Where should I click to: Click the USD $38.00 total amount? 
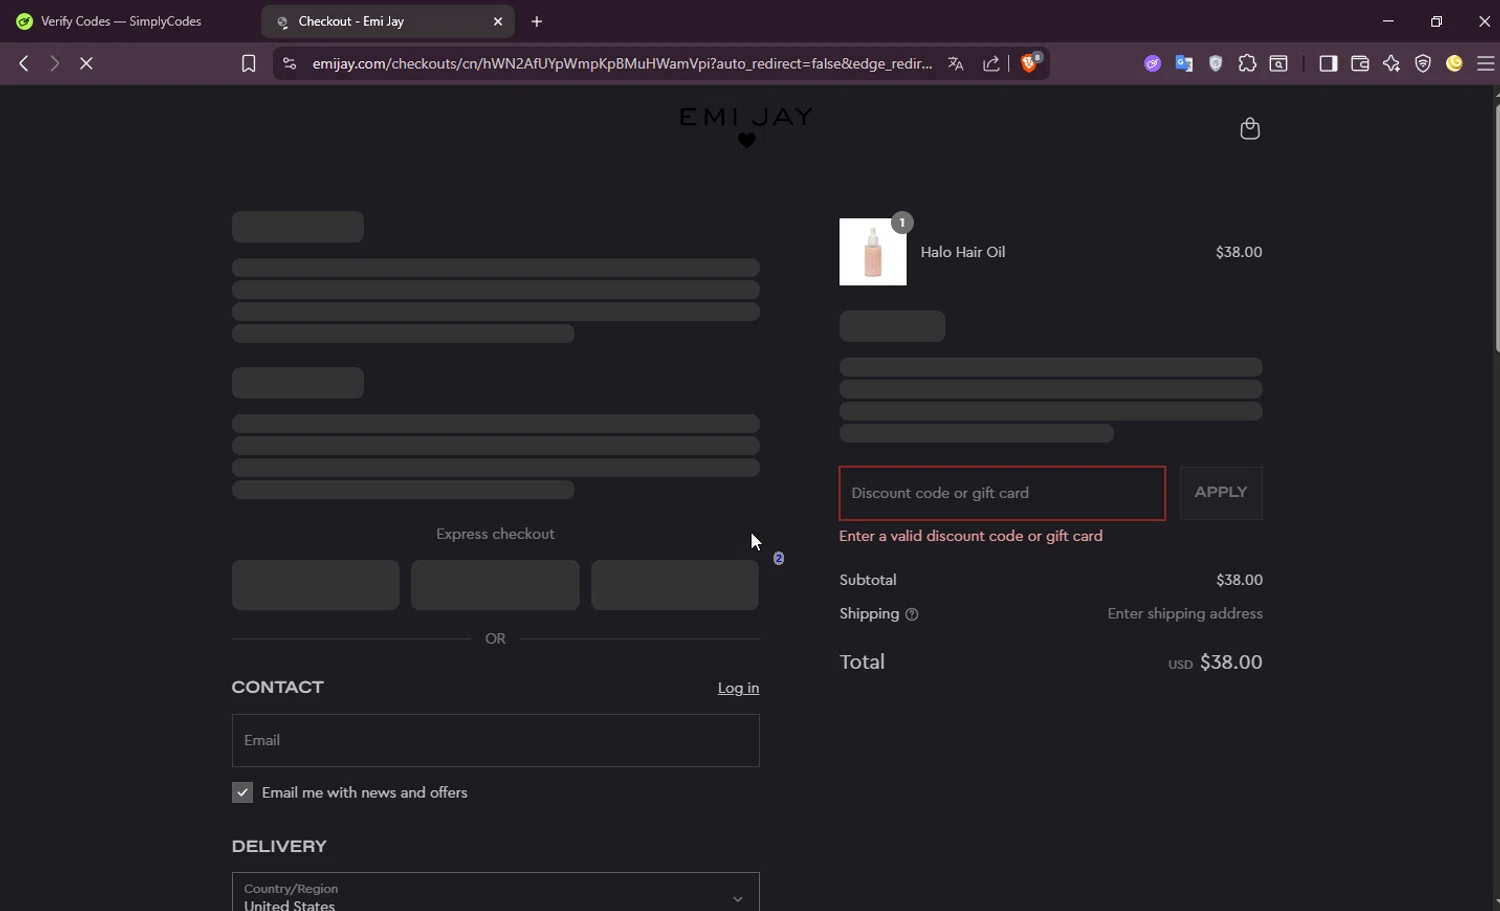[1215, 662]
